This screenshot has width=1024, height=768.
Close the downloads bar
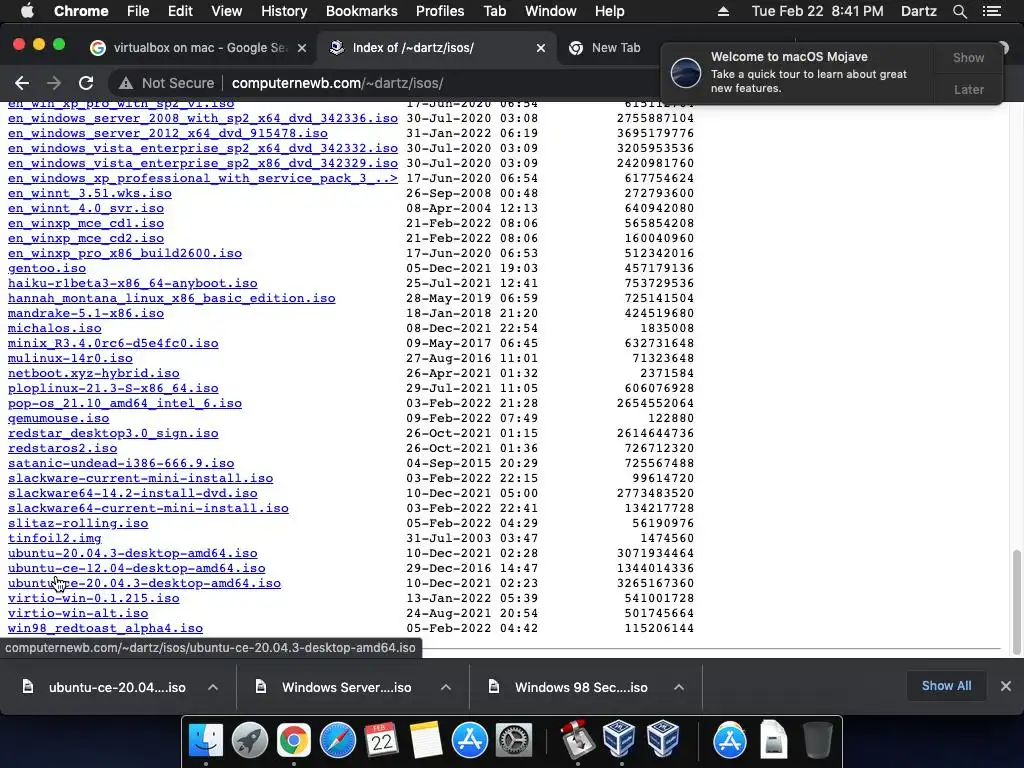click(1006, 686)
